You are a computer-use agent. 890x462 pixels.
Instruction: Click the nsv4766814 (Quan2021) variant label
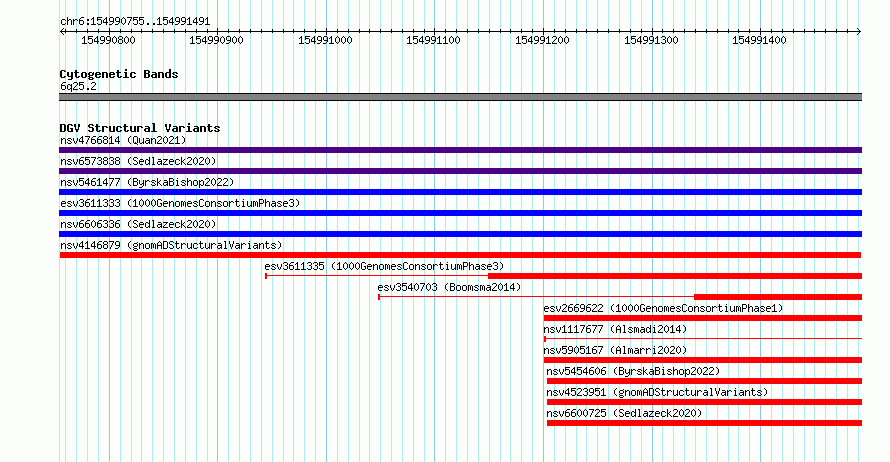(123, 140)
